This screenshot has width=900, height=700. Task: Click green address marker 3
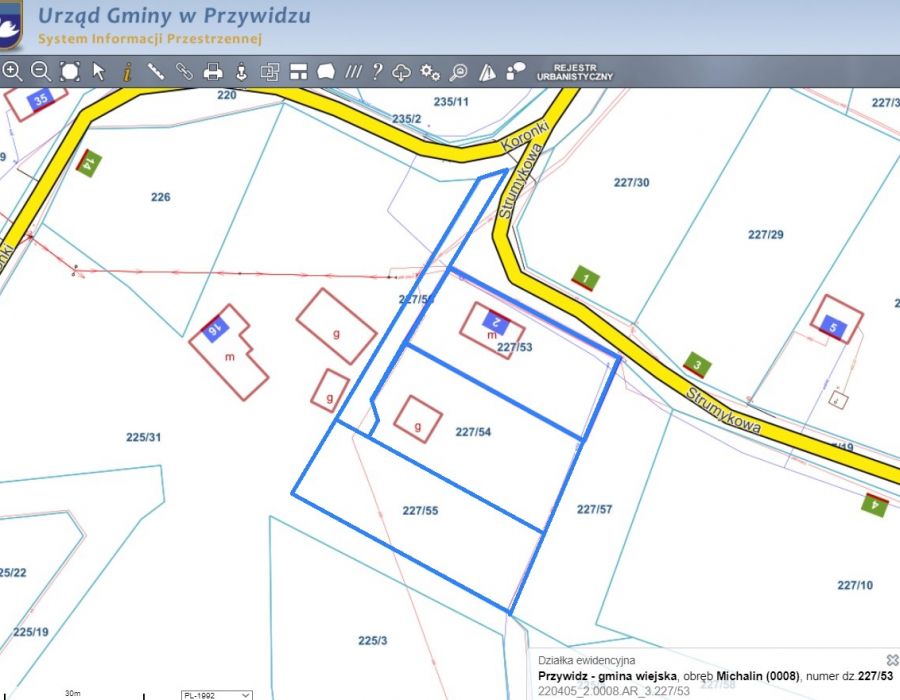[697, 364]
